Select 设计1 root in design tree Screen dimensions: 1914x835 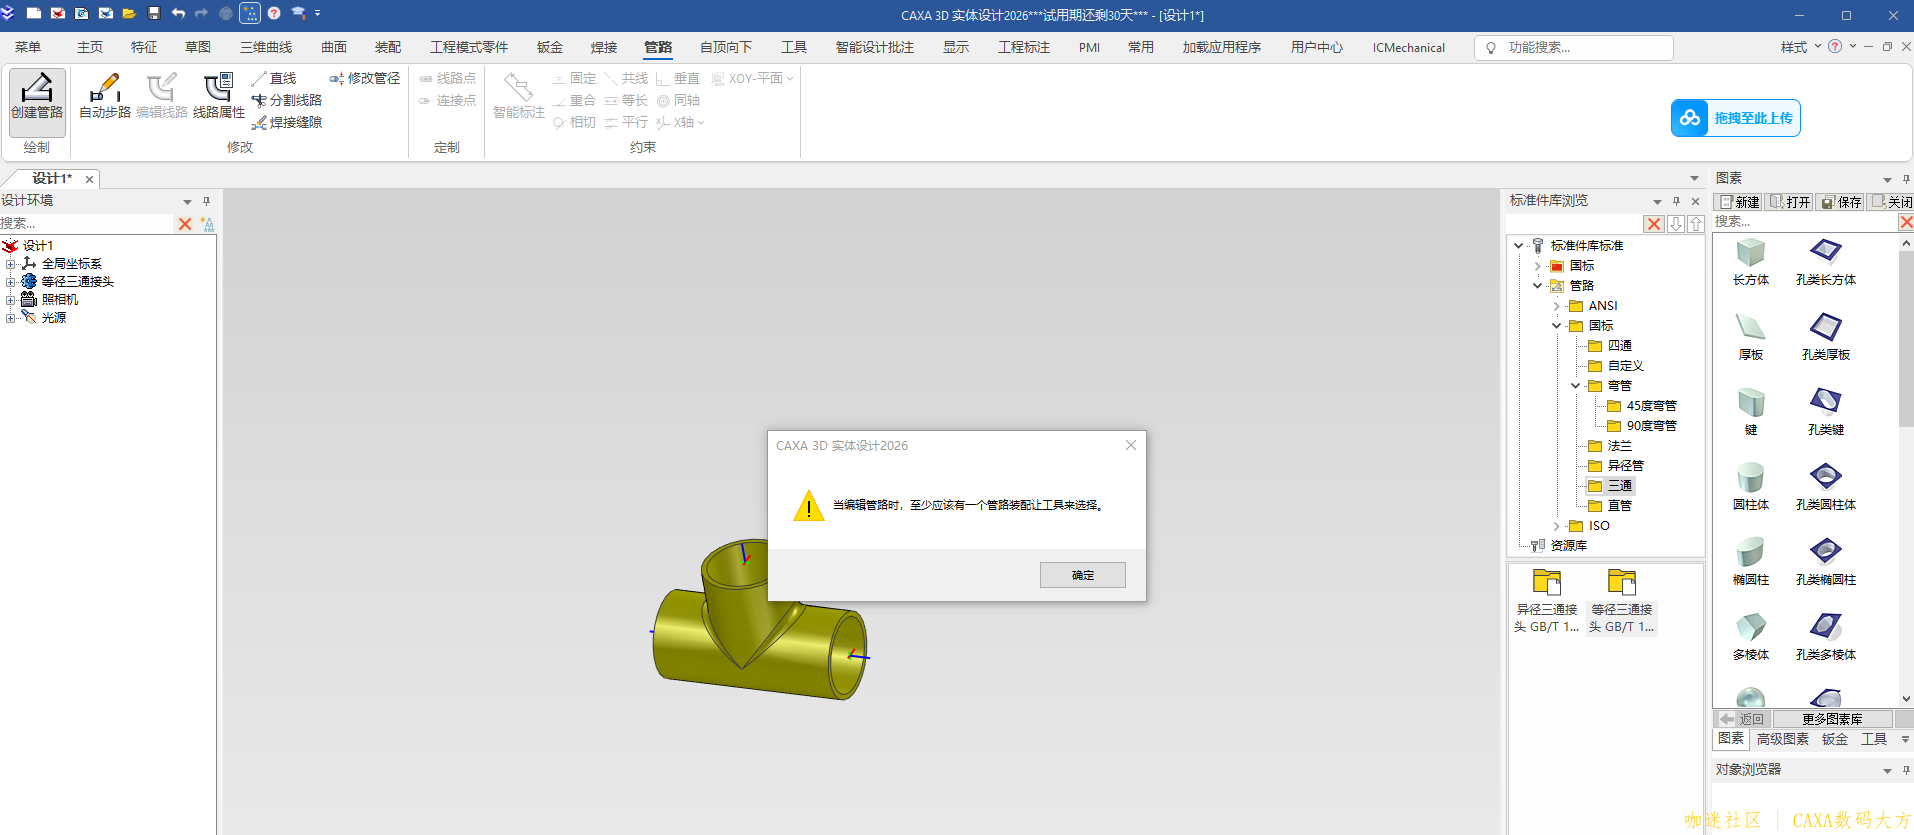[38, 246]
